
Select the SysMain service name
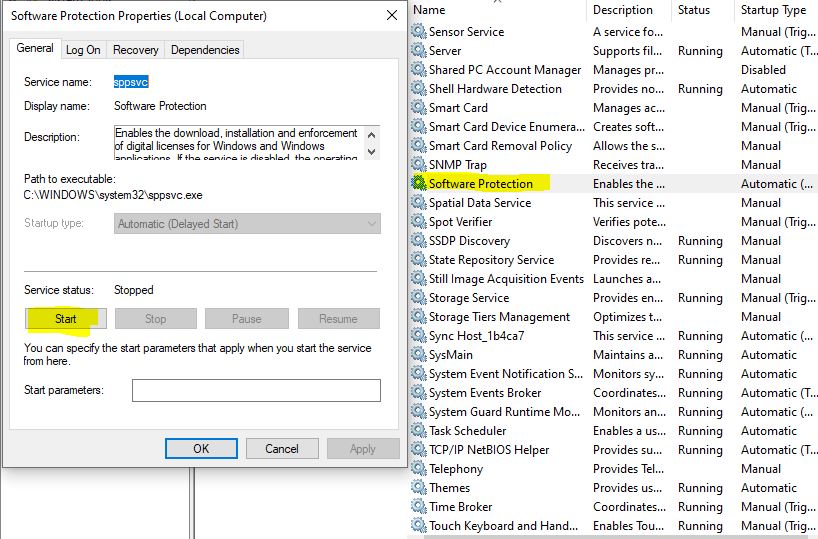pyautogui.click(x=451, y=355)
